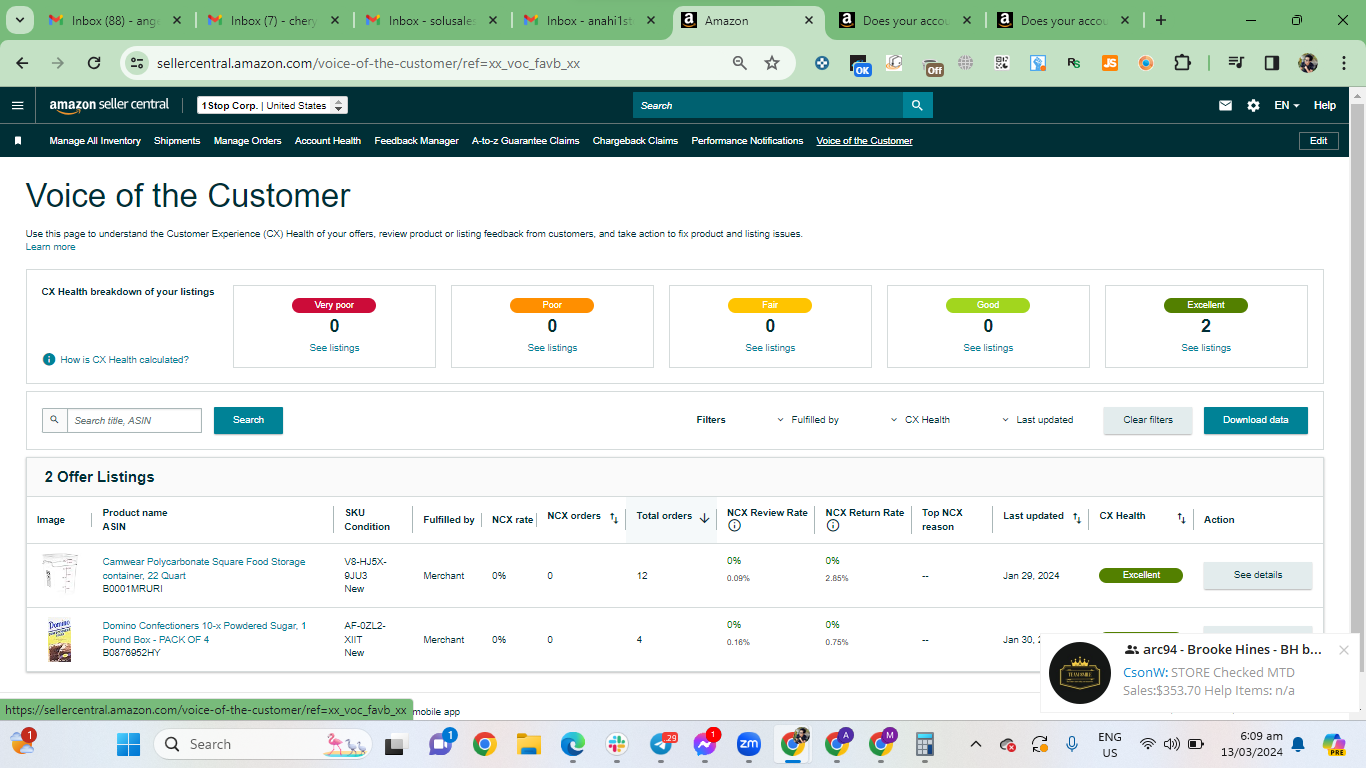Open the Seller Central settings gear
The image size is (1366, 768).
[1253, 105]
